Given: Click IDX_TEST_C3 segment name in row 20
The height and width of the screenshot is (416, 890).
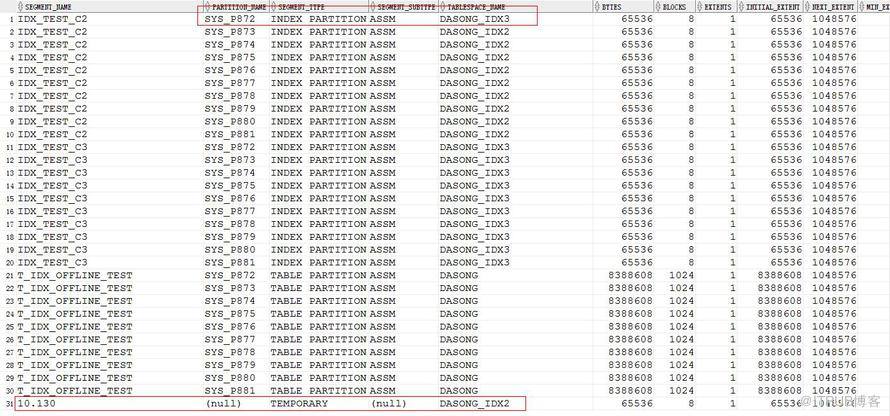Looking at the screenshot, I should tap(52, 263).
